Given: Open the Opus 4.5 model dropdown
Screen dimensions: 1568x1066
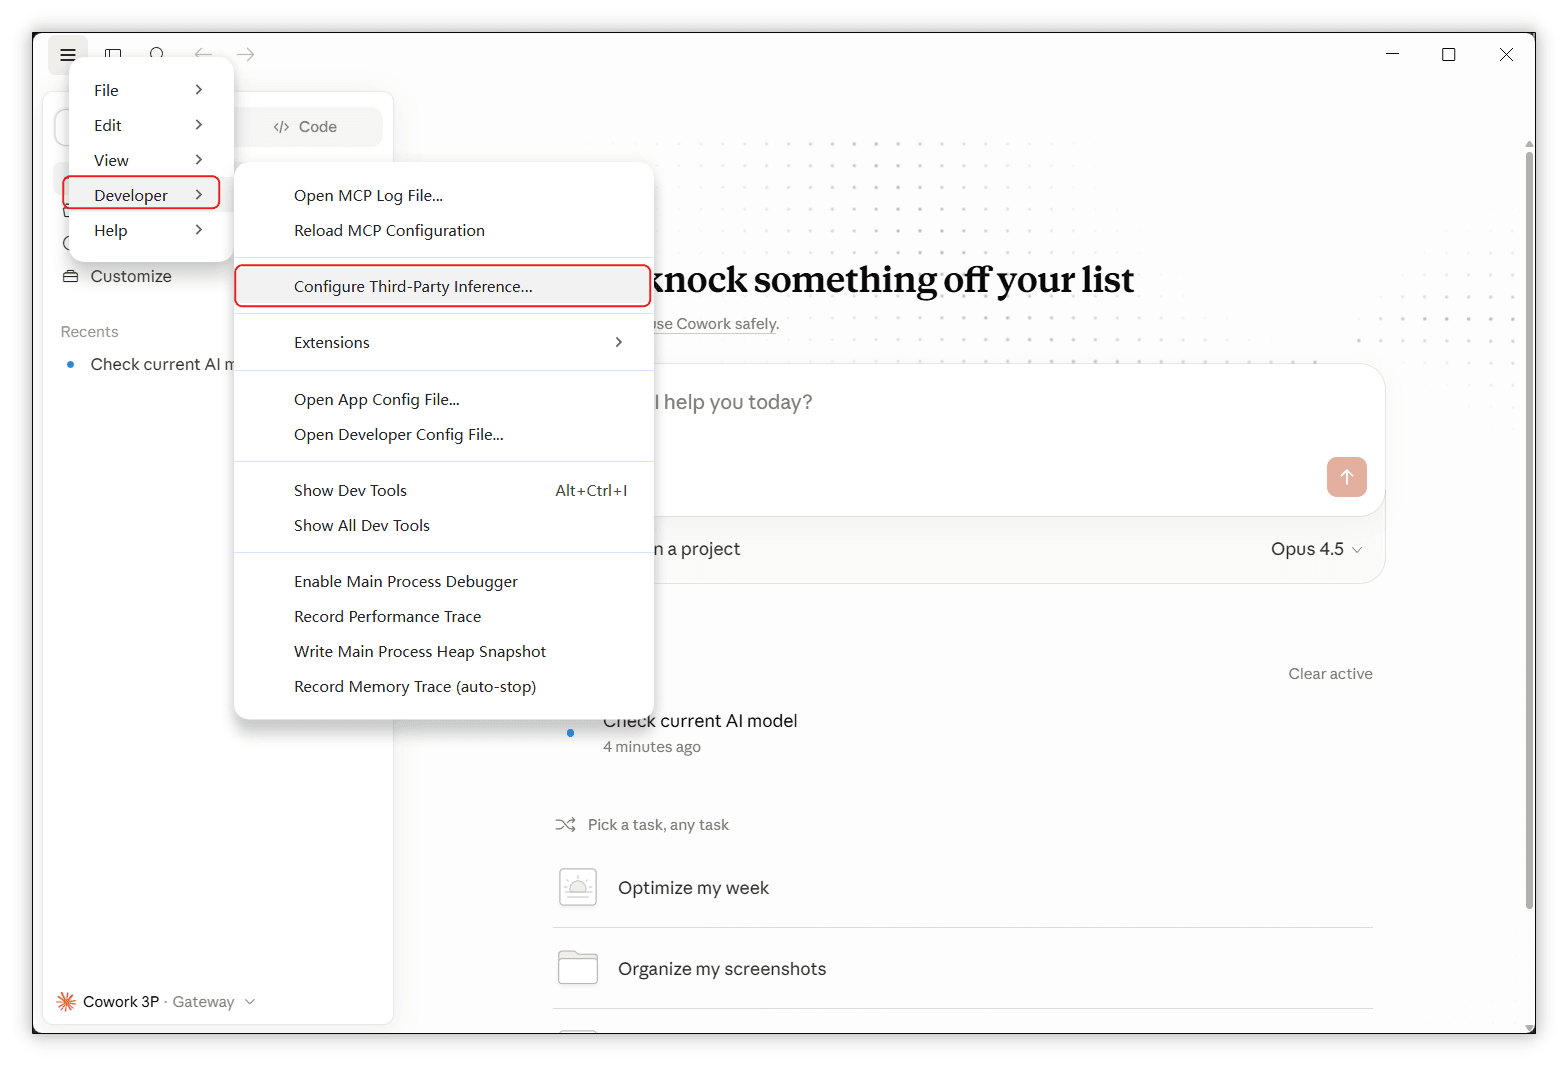Looking at the screenshot, I should (1316, 549).
